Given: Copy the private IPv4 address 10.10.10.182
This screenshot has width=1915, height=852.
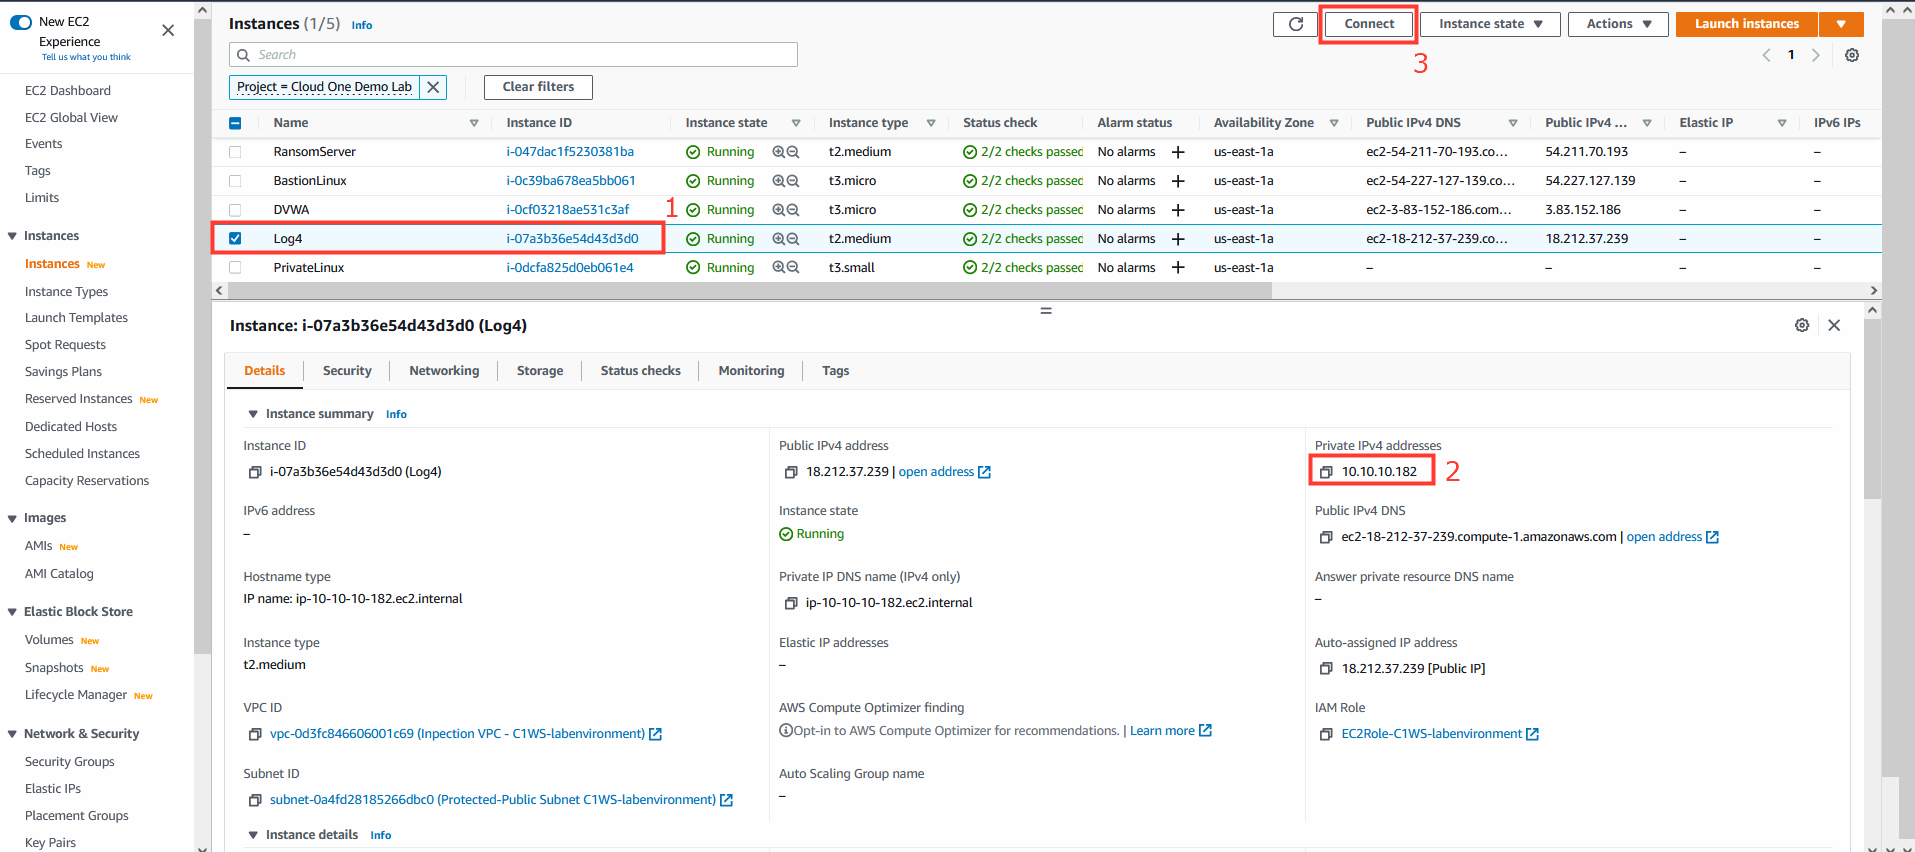Looking at the screenshot, I should tap(1326, 472).
